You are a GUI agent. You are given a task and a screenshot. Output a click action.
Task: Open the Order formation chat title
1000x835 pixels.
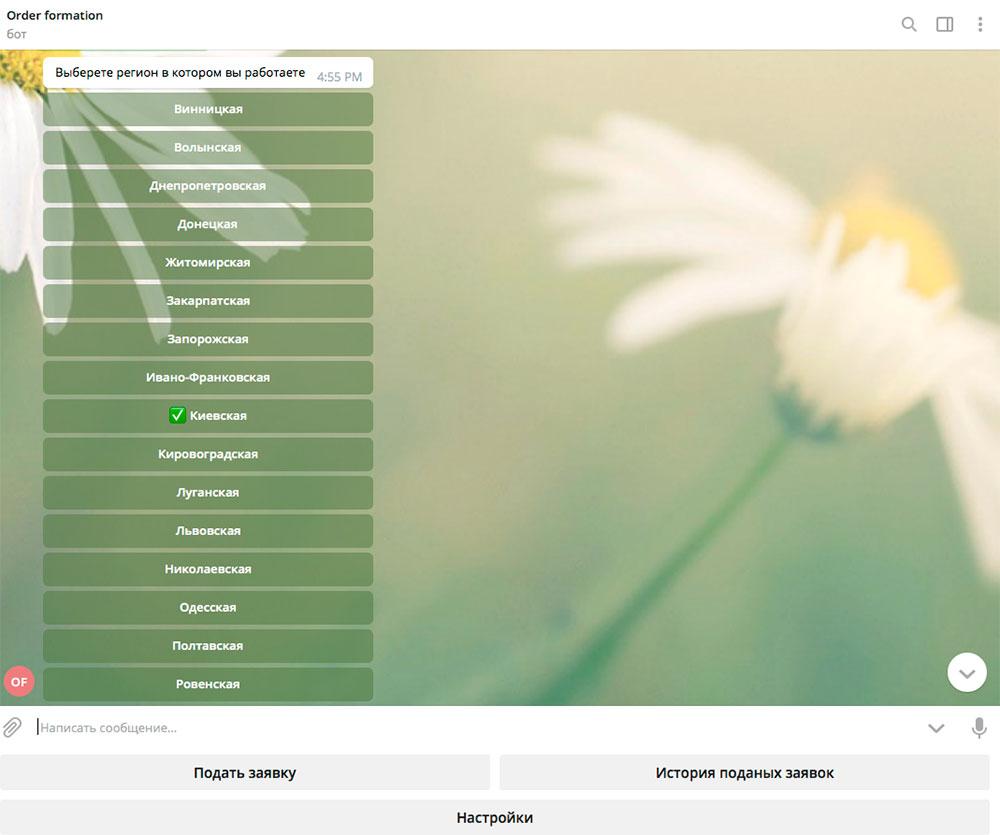coord(55,15)
